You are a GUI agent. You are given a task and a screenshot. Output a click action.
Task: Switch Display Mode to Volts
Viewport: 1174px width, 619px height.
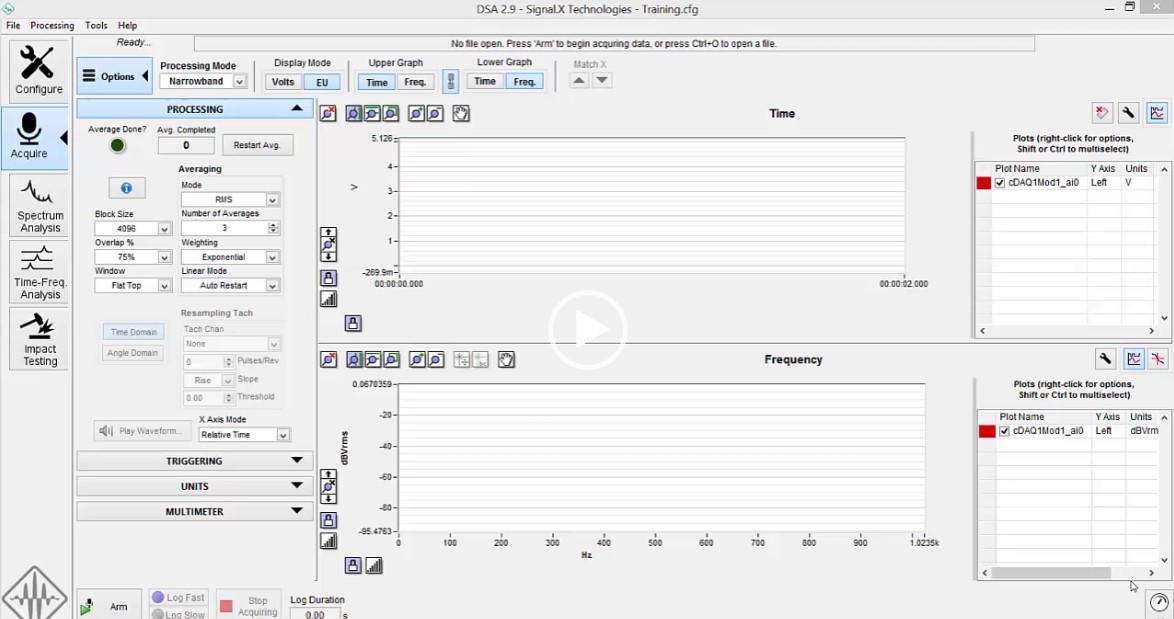(x=283, y=82)
